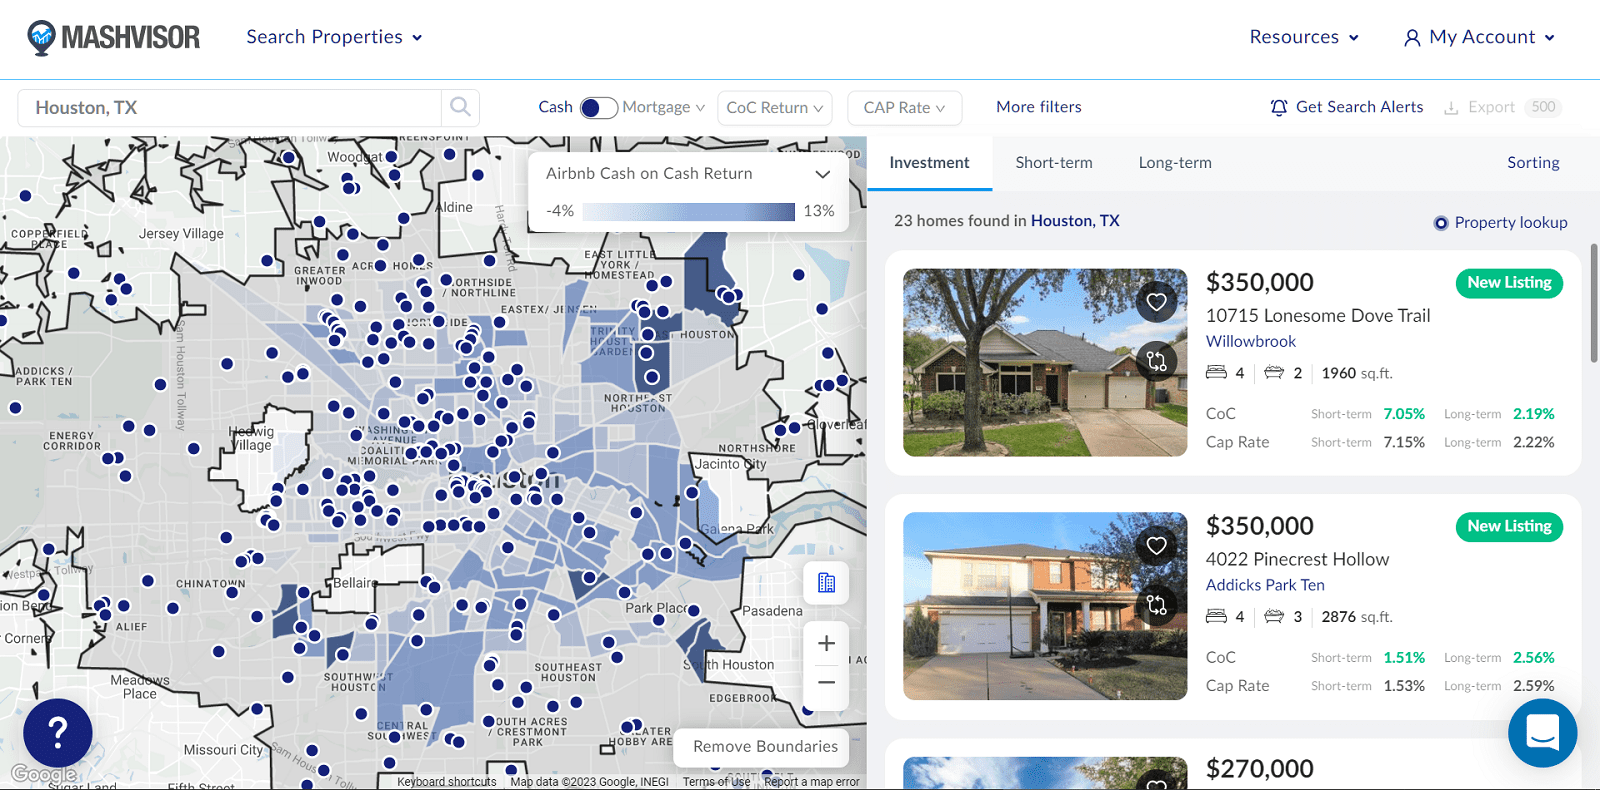The height and width of the screenshot is (790, 1600).
Task: Open the Sorting options
Action: tap(1533, 162)
